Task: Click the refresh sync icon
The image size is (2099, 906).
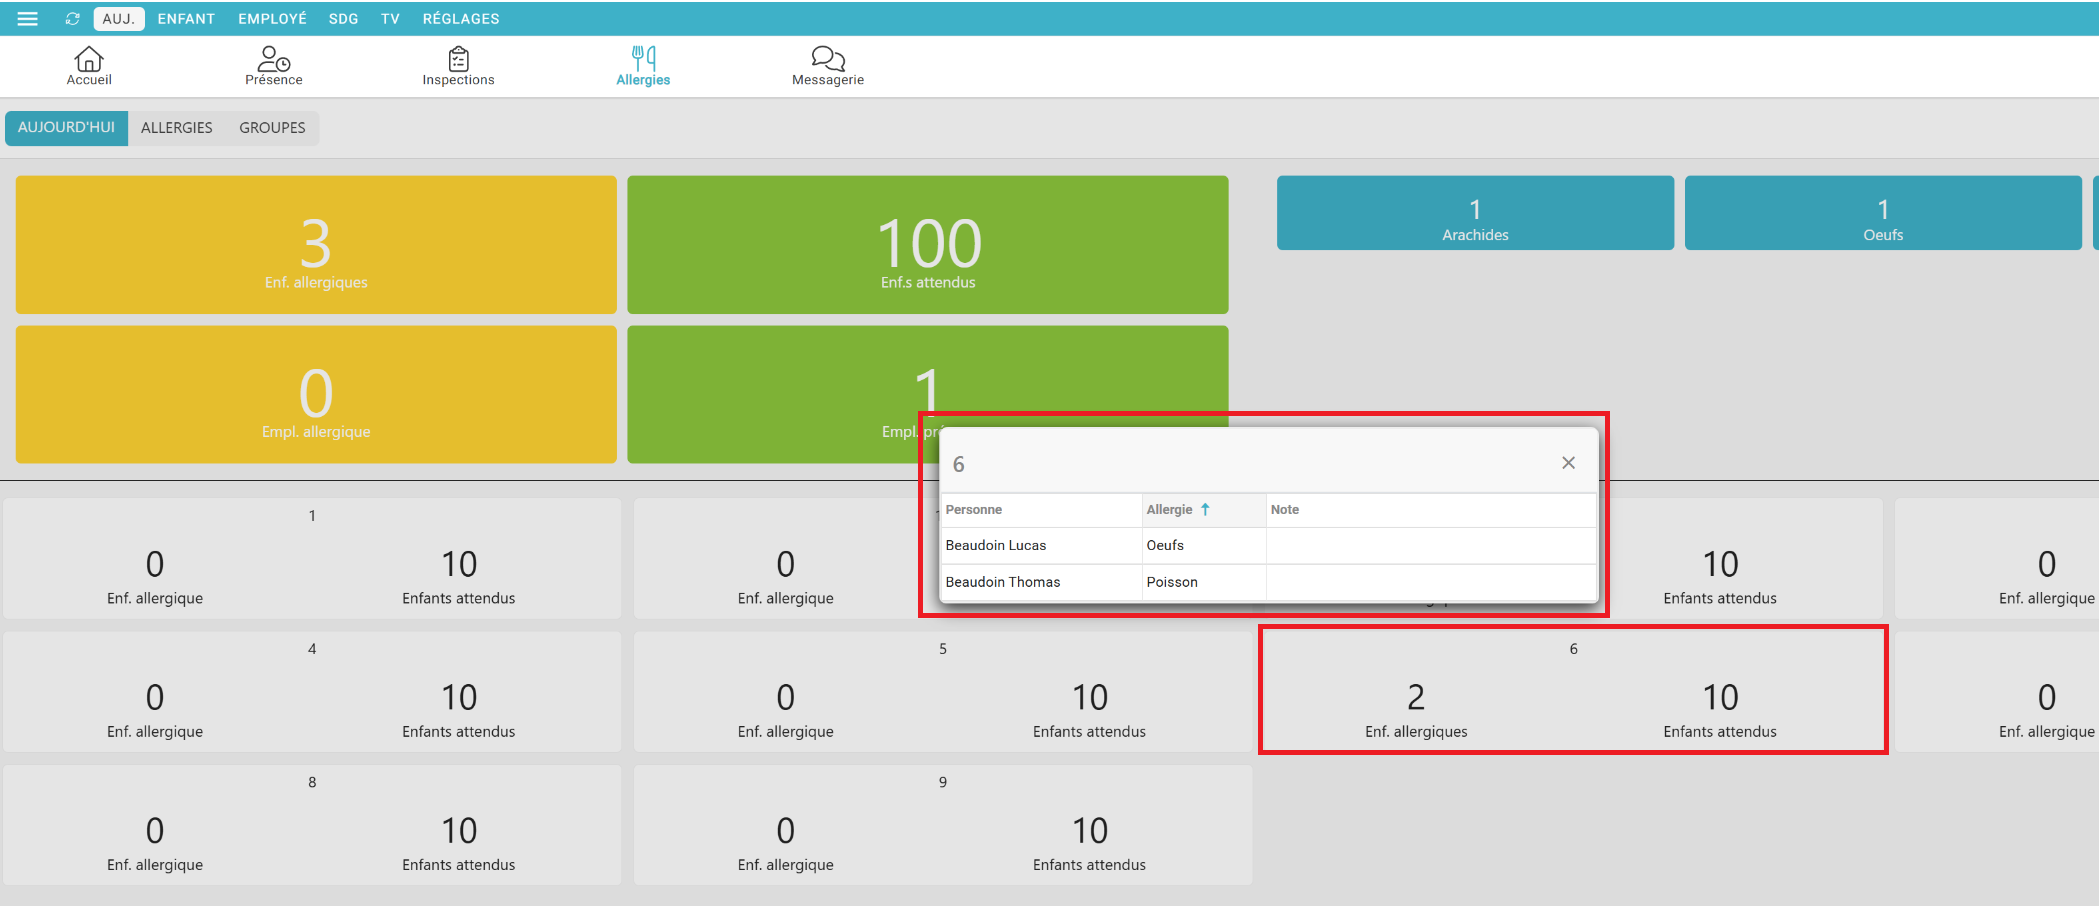Action: 72,19
